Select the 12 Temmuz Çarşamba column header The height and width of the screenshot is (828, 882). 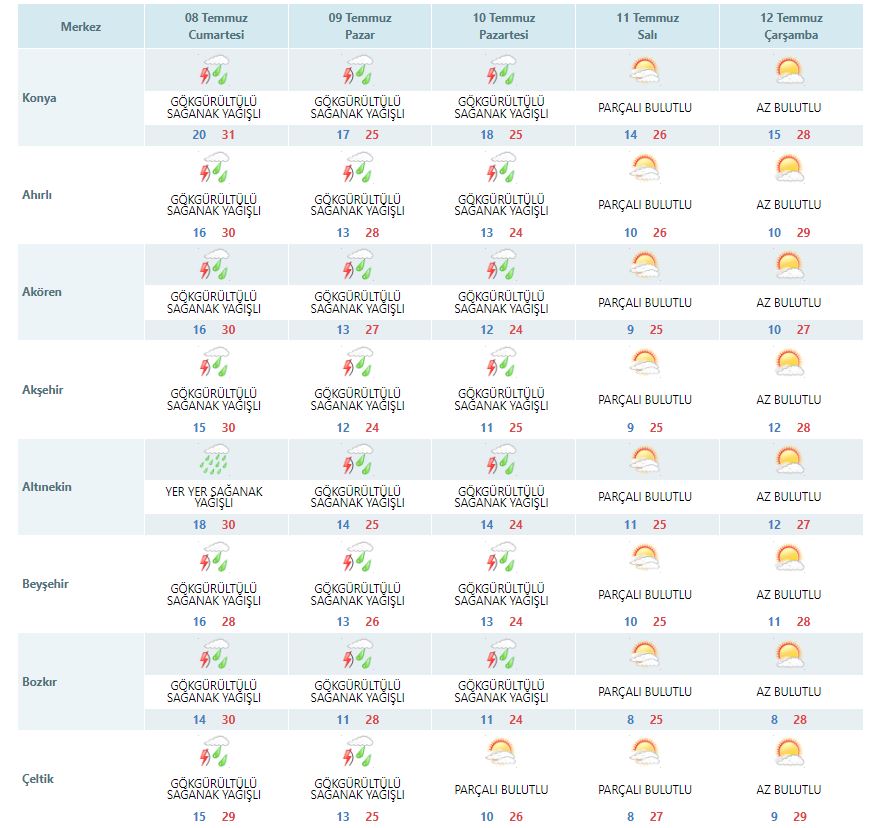789,26
